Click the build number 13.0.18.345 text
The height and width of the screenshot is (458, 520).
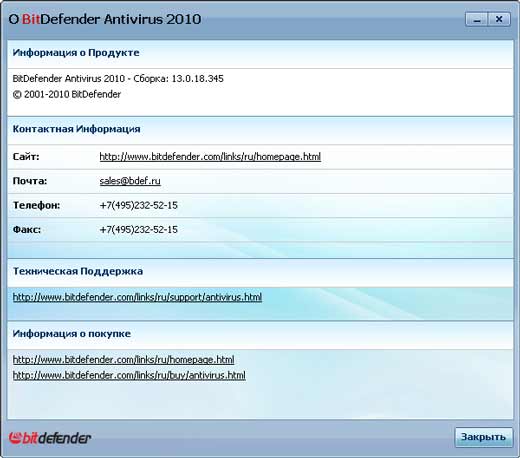point(197,79)
